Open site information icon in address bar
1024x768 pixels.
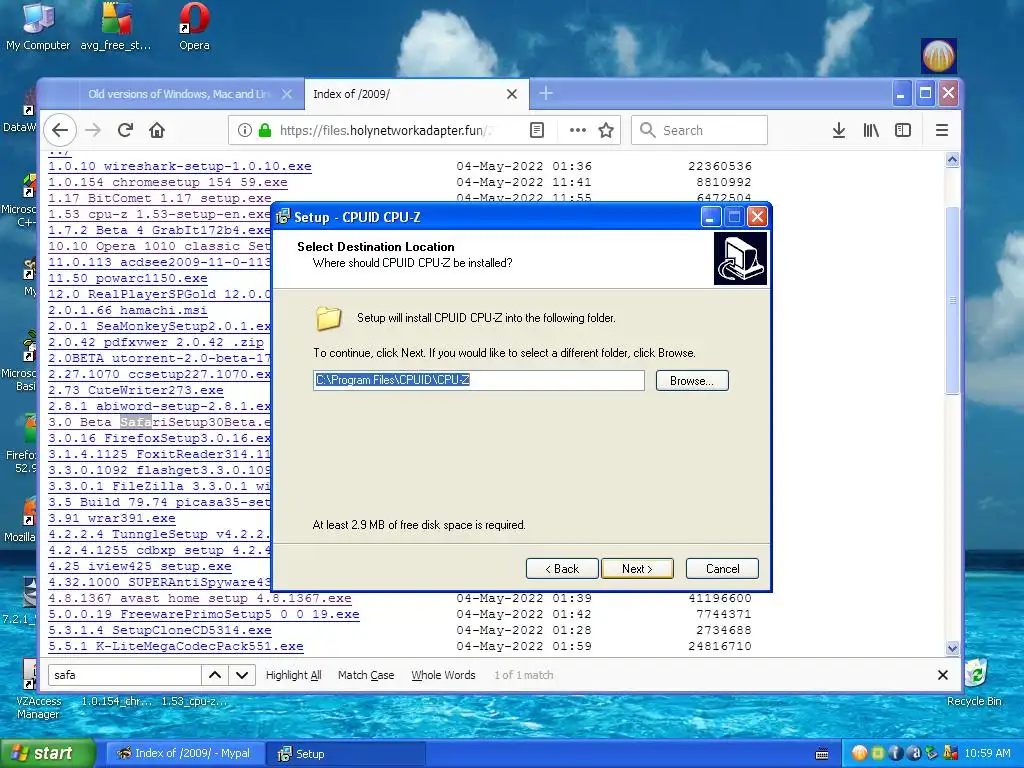point(244,130)
